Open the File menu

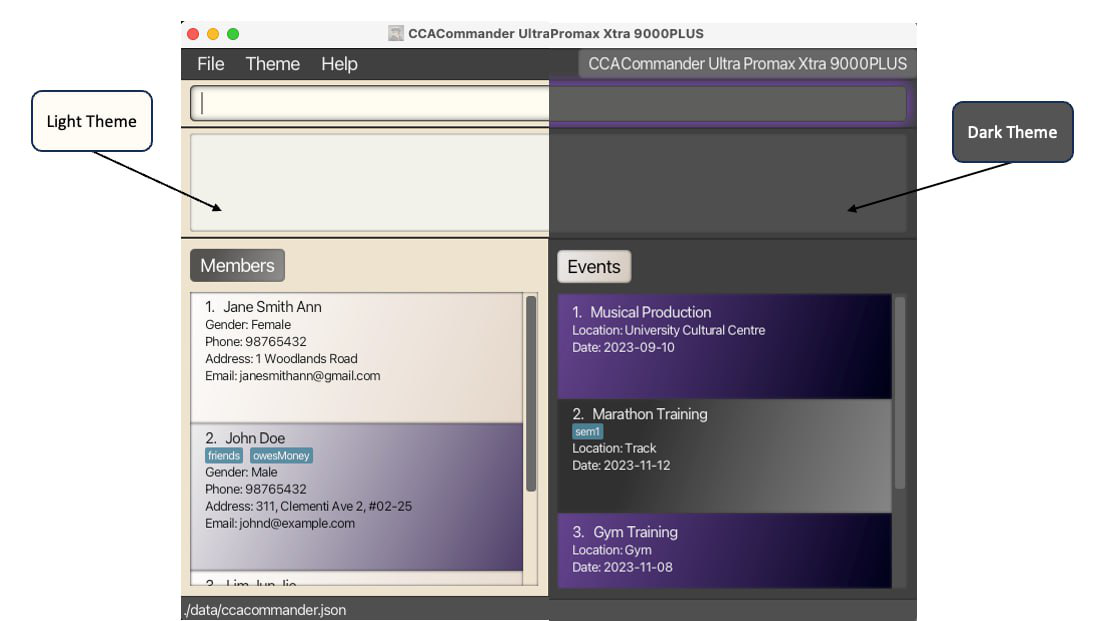(210, 63)
